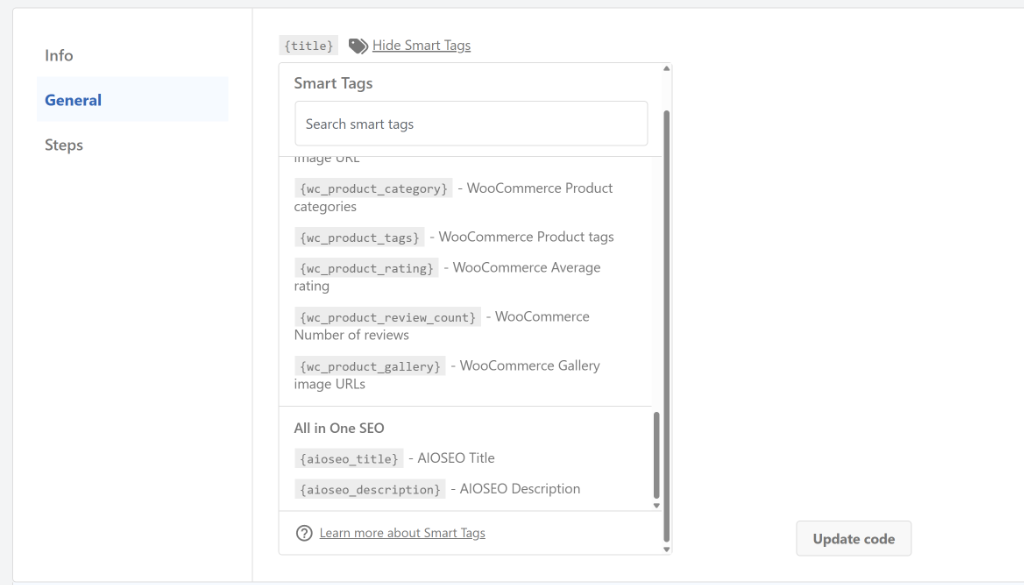Click the Smart Tags heading

click(333, 84)
